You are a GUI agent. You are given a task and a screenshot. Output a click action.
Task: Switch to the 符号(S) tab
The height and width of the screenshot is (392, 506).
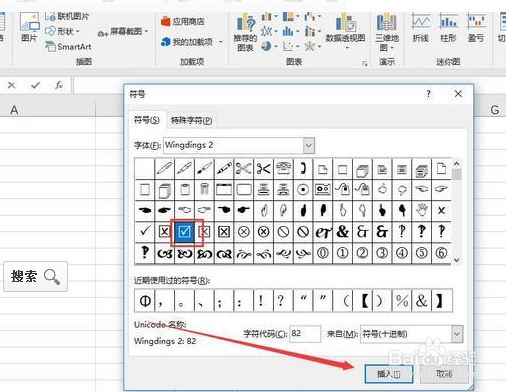[x=147, y=120]
